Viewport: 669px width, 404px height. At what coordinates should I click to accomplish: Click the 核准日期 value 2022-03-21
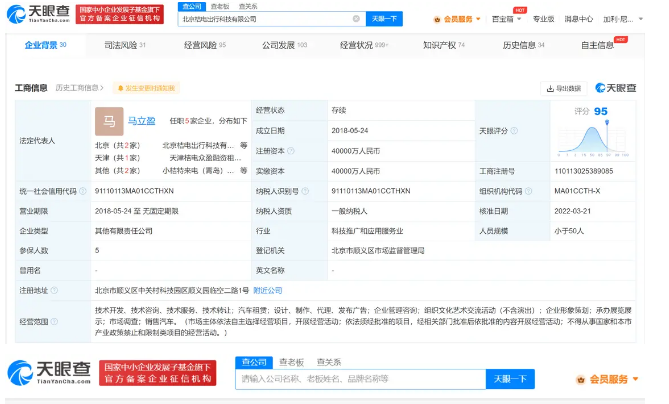pyautogui.click(x=573, y=211)
